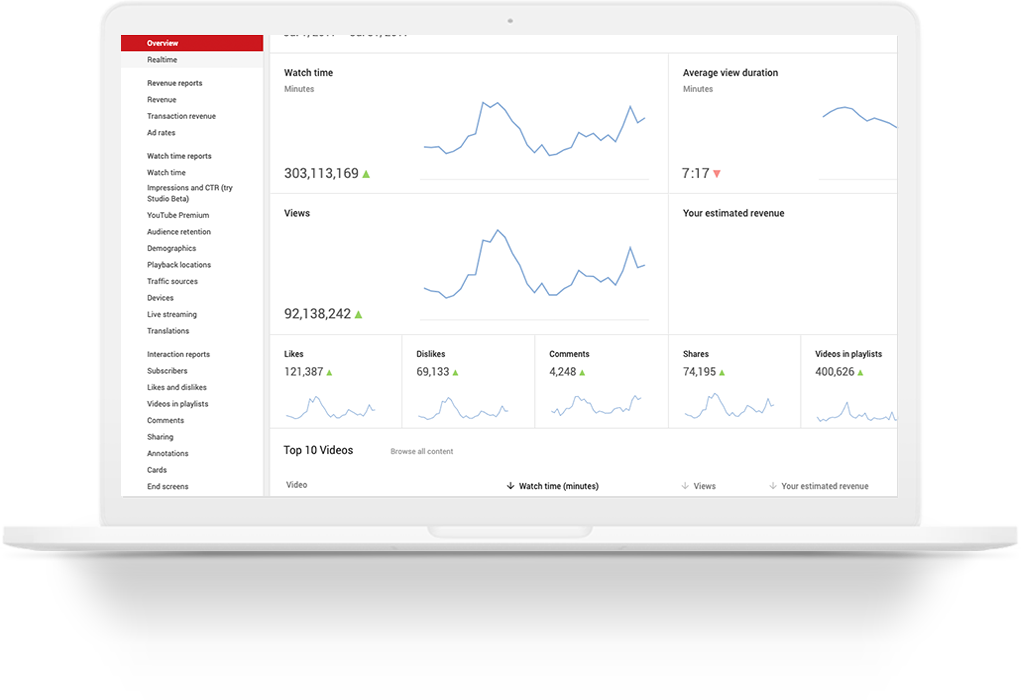Open Sharing report
1021x700 pixels.
(160, 438)
